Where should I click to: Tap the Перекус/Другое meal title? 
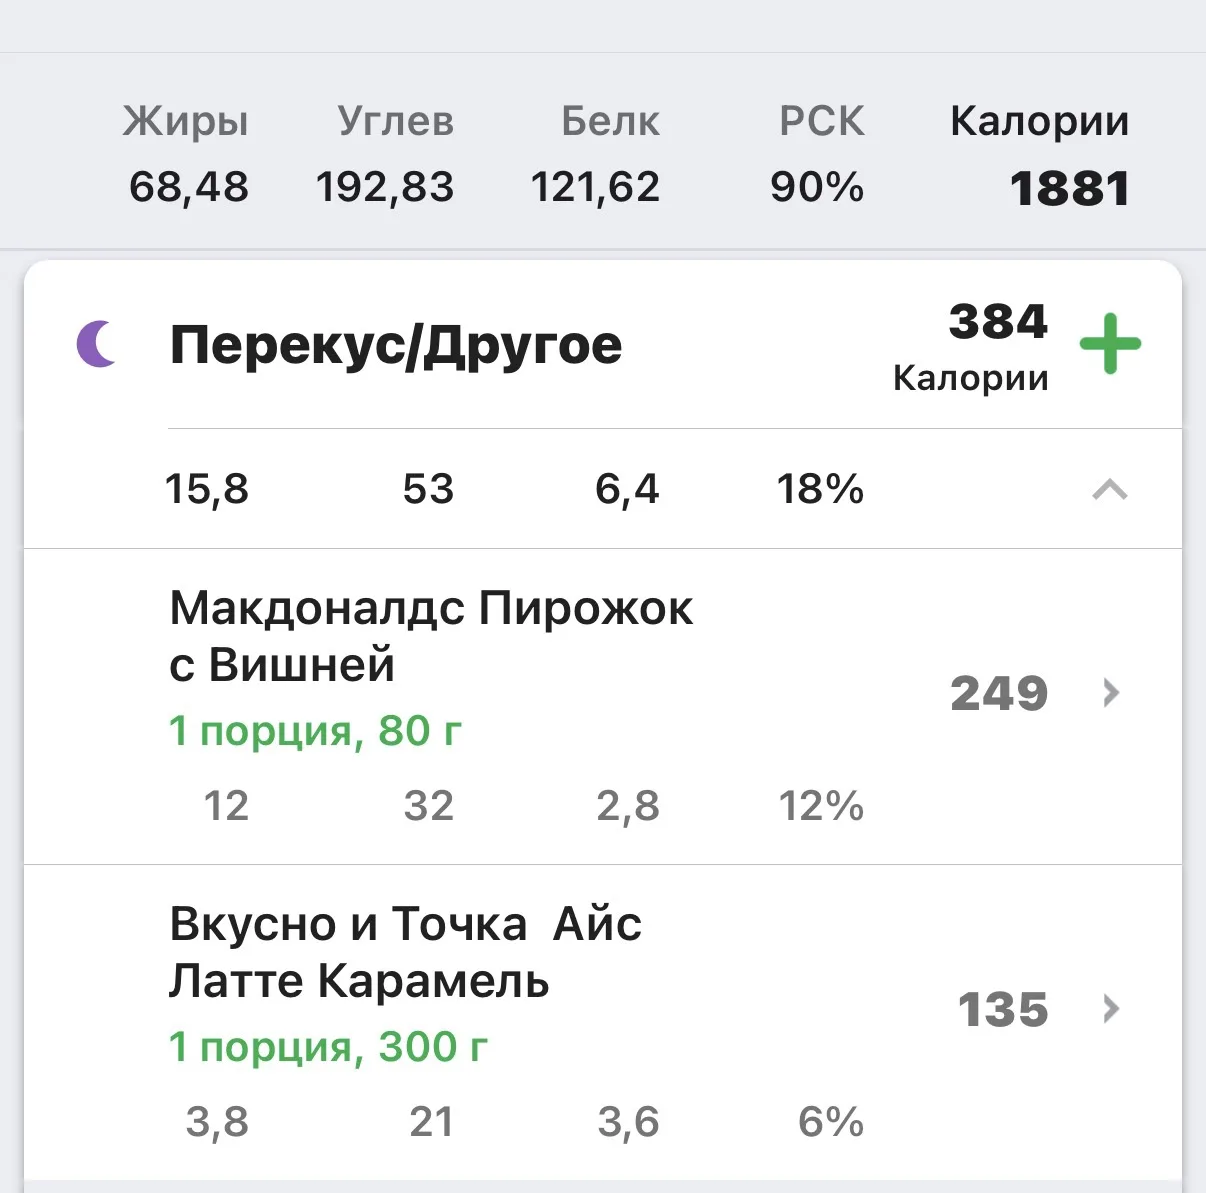396,346
